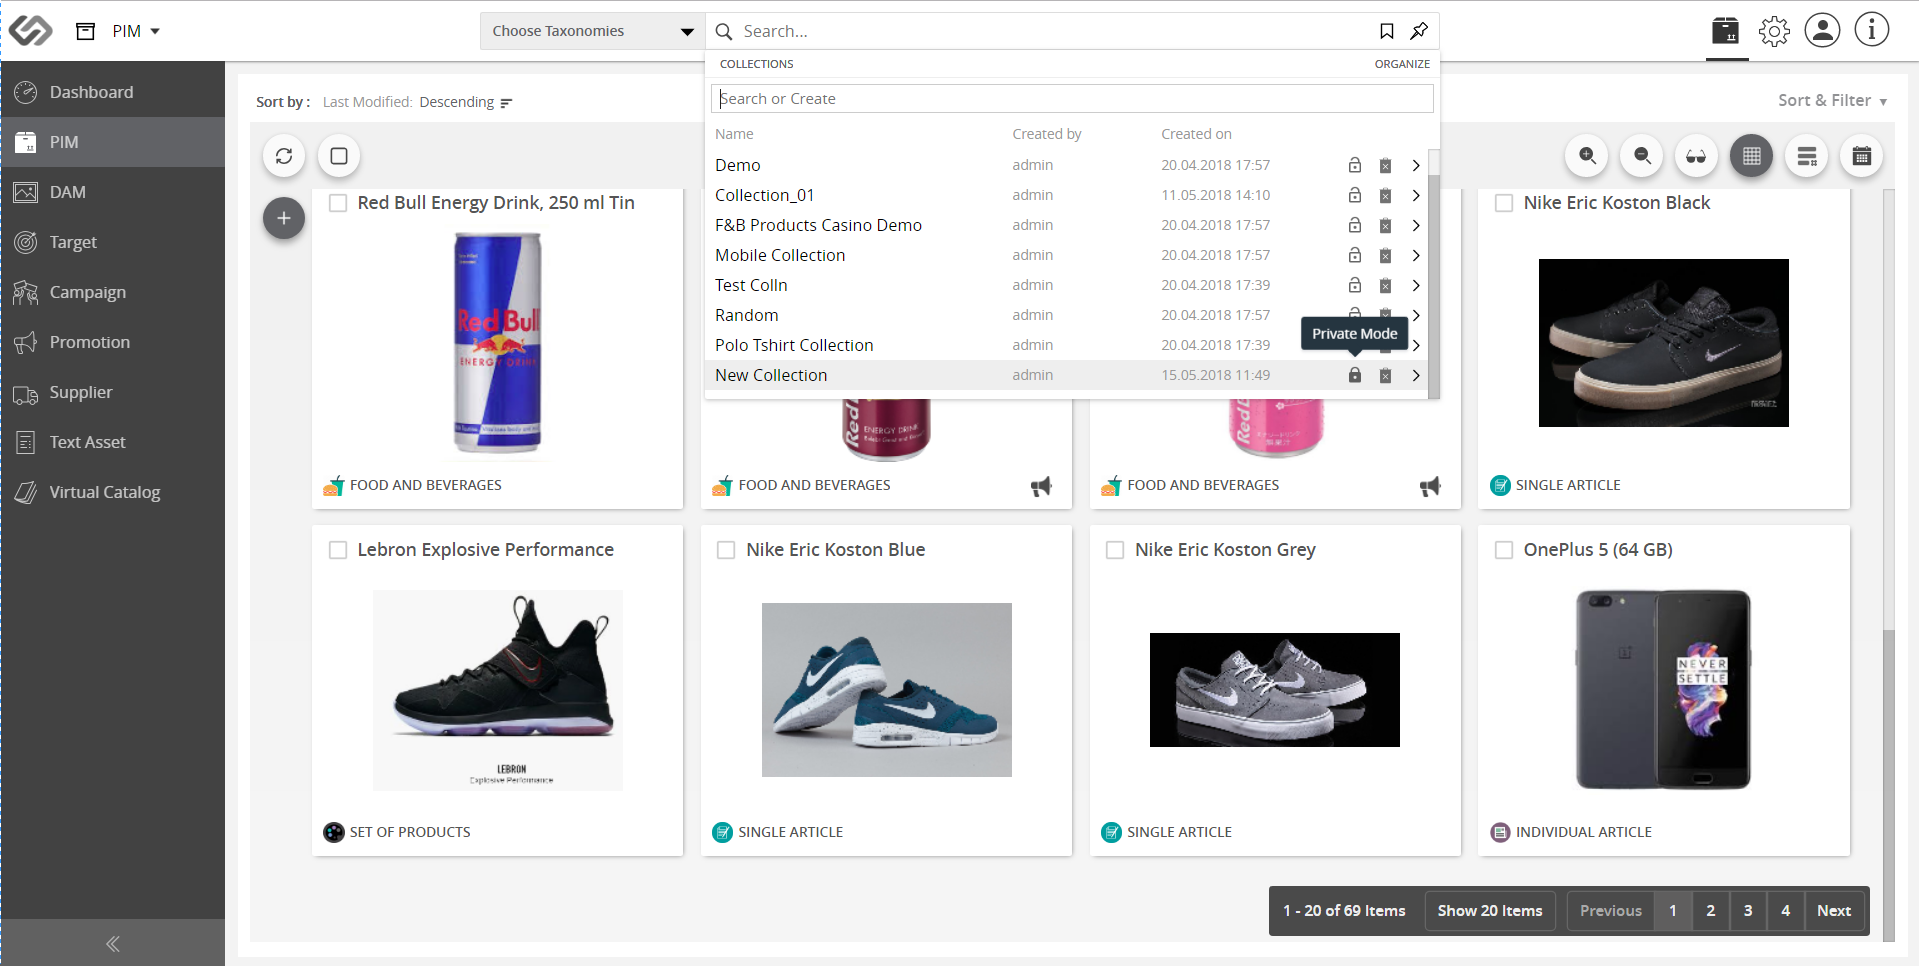Click the add plus button

tap(284, 218)
